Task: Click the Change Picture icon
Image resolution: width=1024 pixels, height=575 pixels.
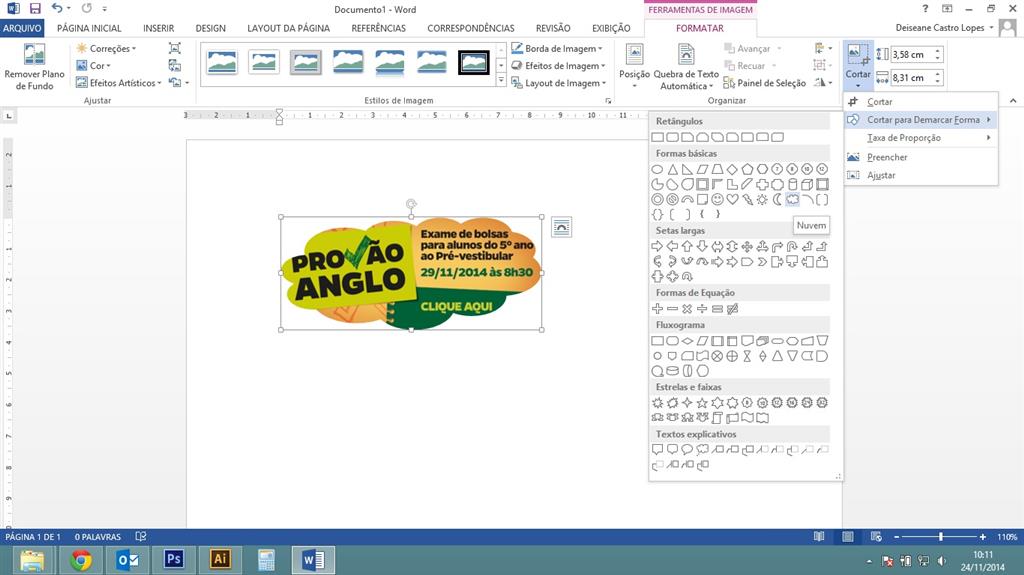Action: click(x=174, y=65)
